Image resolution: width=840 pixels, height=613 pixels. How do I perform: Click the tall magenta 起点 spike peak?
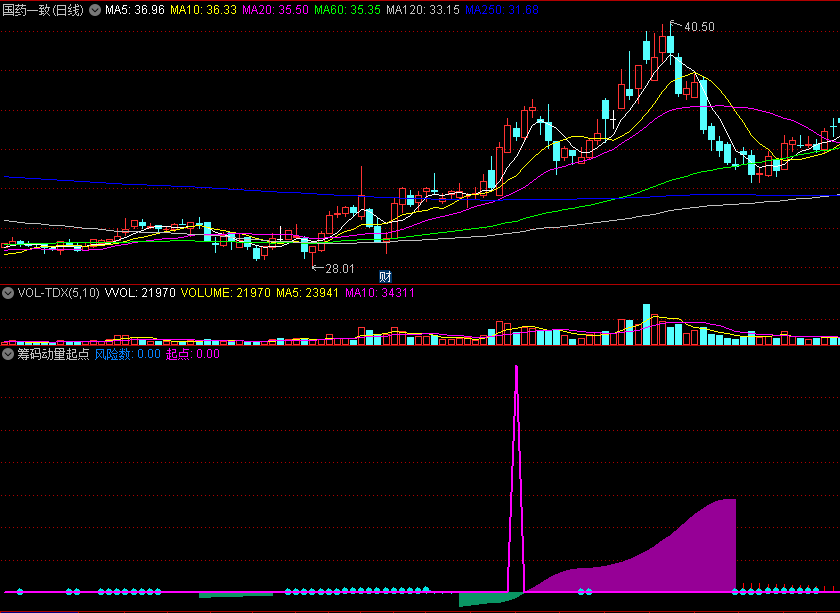516,368
